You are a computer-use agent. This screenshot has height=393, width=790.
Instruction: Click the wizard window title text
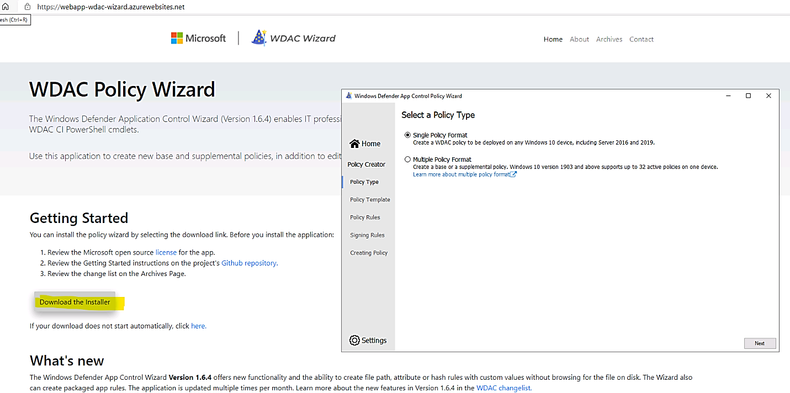[x=408, y=96]
